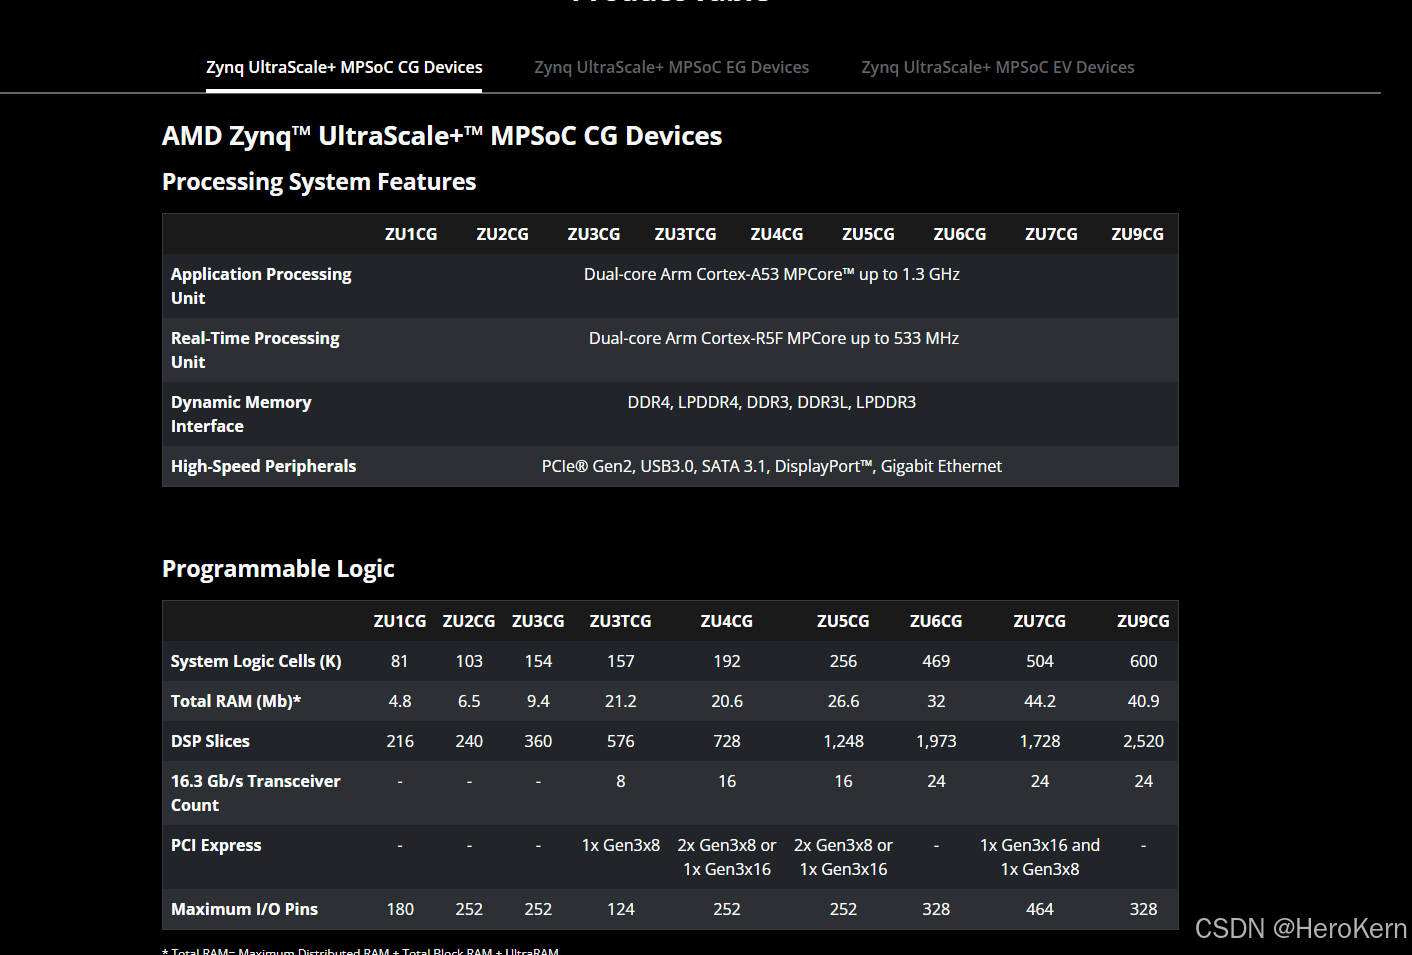
Task: Select DSP Slices value 216
Action: [400, 741]
